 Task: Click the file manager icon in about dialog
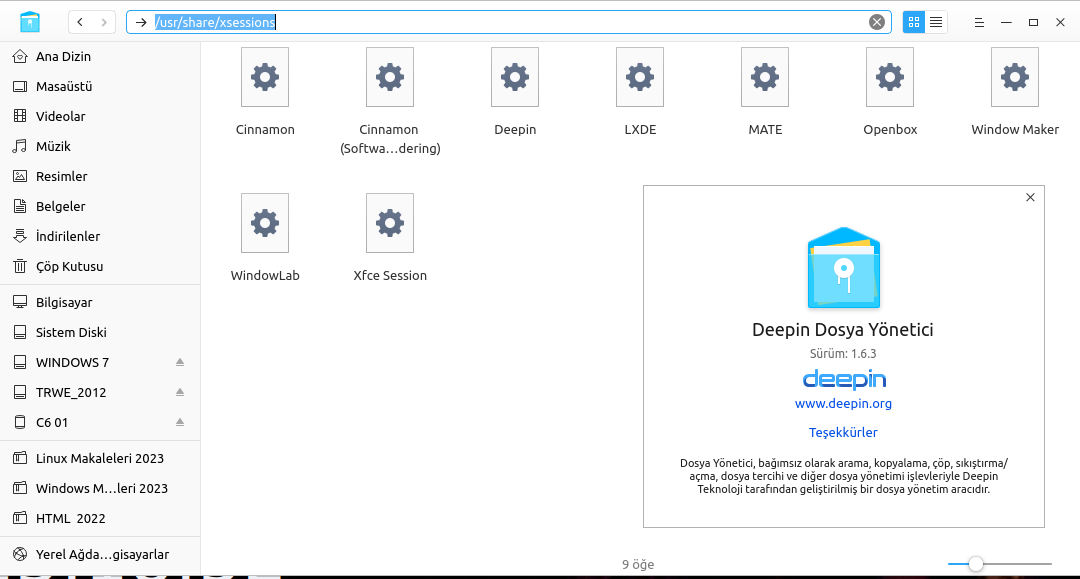pyautogui.click(x=844, y=268)
